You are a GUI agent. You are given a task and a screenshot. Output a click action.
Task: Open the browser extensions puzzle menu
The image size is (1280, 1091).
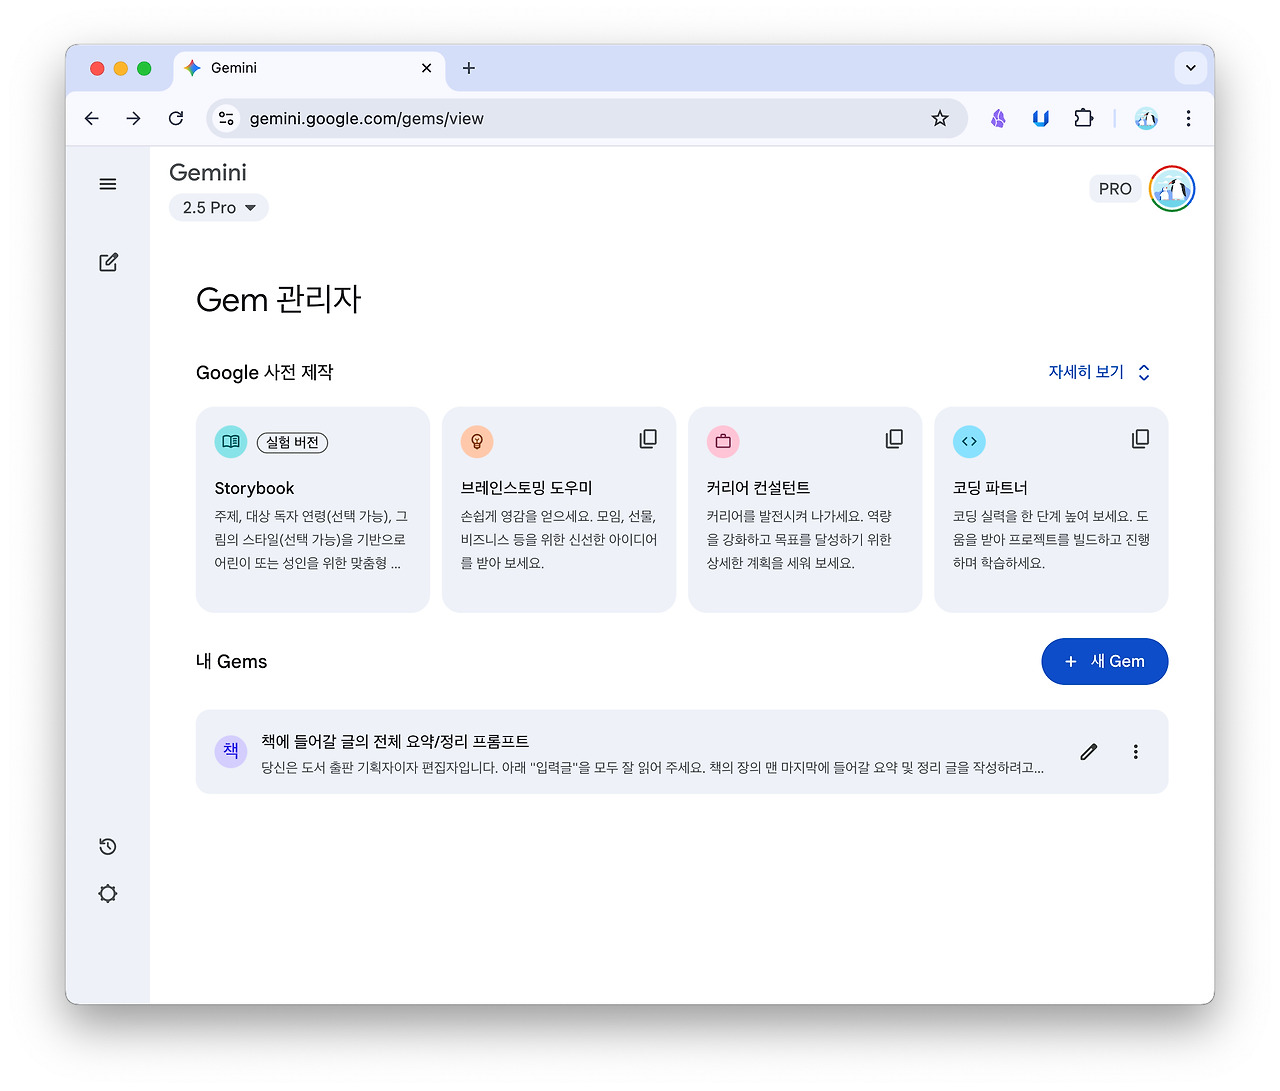[x=1084, y=119]
